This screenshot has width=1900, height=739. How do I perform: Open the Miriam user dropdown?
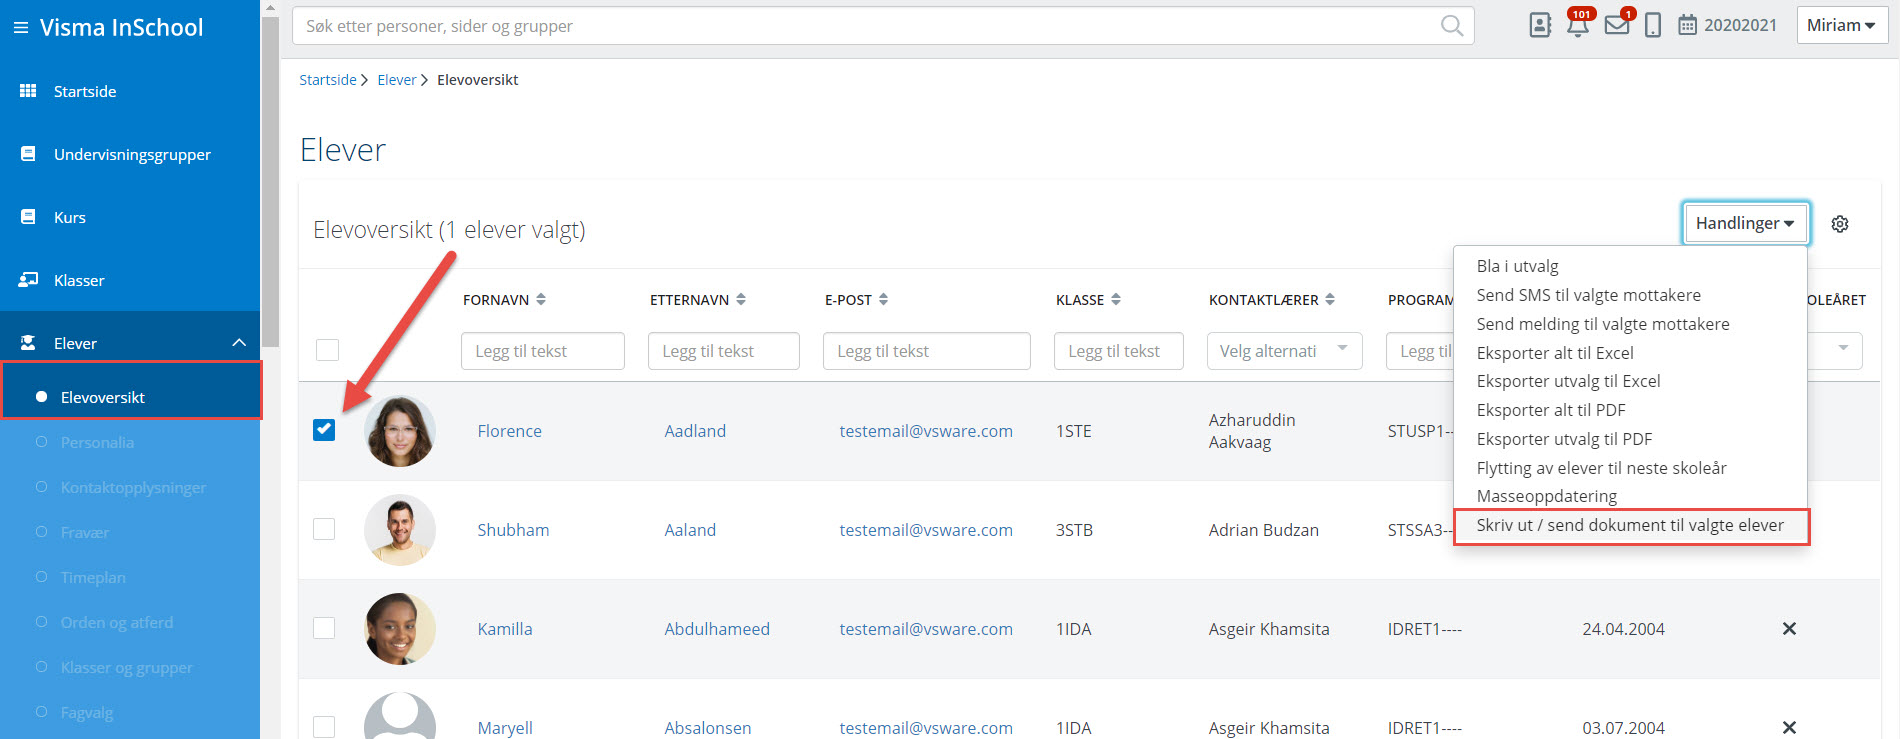[x=1841, y=26]
